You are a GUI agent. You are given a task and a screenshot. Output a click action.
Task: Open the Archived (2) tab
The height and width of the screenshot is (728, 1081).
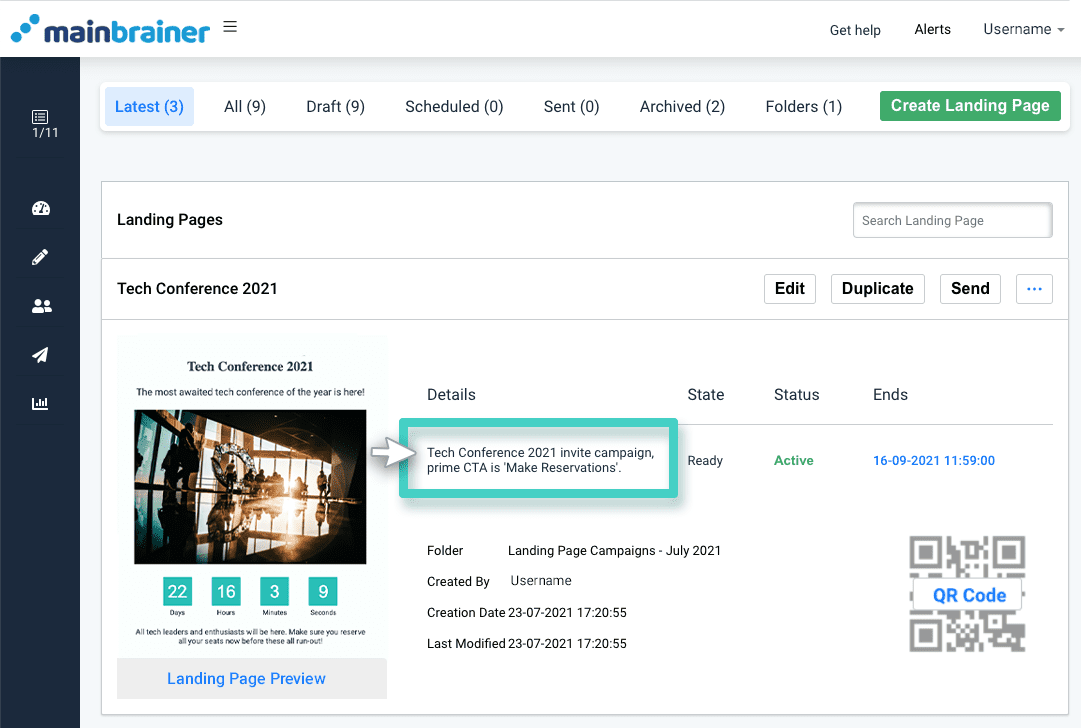tap(681, 106)
